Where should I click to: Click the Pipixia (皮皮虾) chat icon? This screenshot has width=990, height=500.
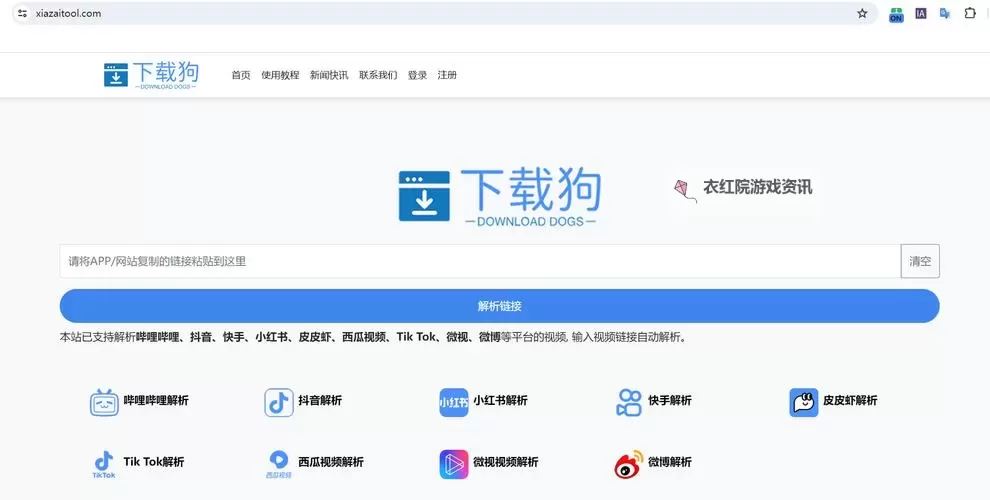click(x=804, y=402)
